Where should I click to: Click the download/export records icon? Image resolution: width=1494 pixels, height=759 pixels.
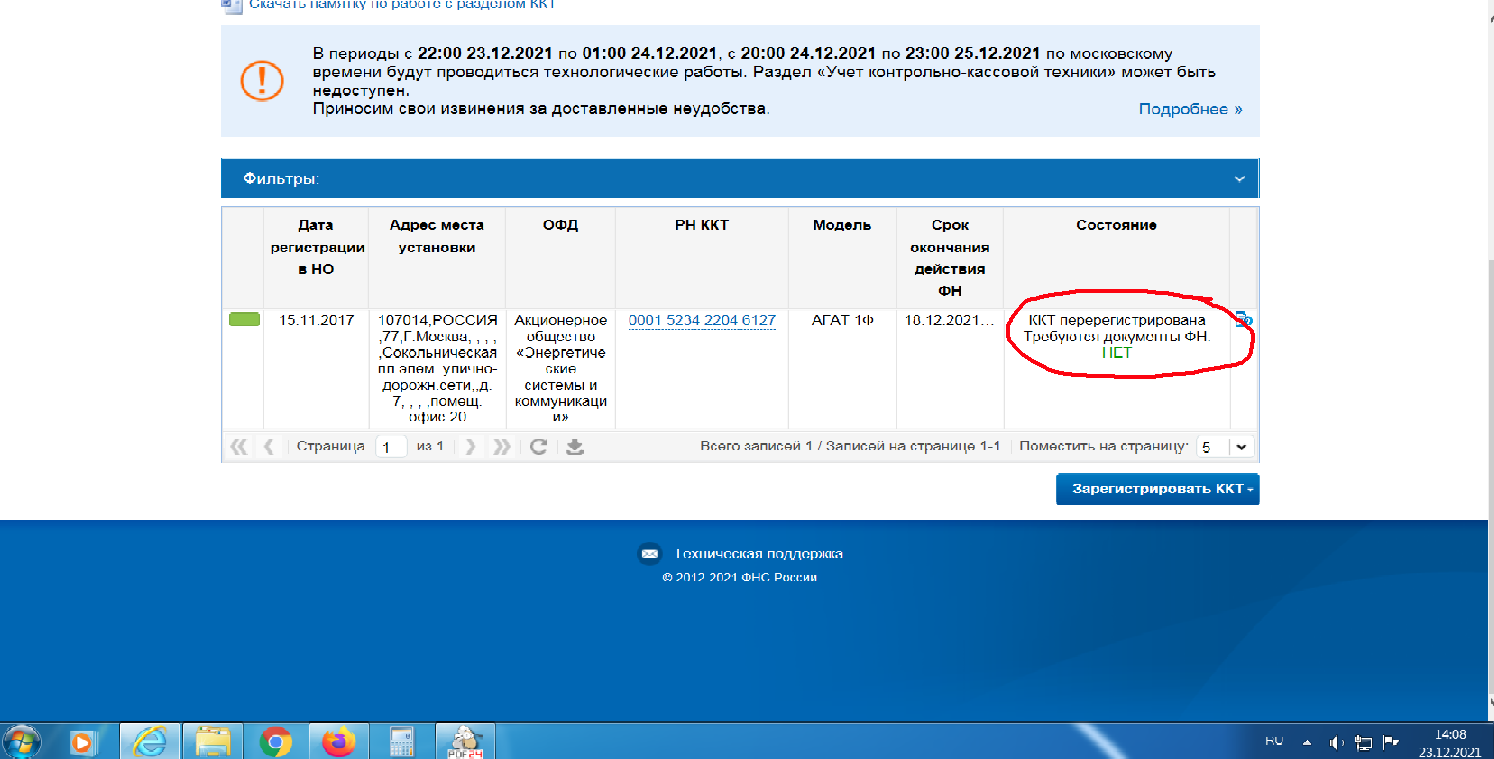coord(574,447)
